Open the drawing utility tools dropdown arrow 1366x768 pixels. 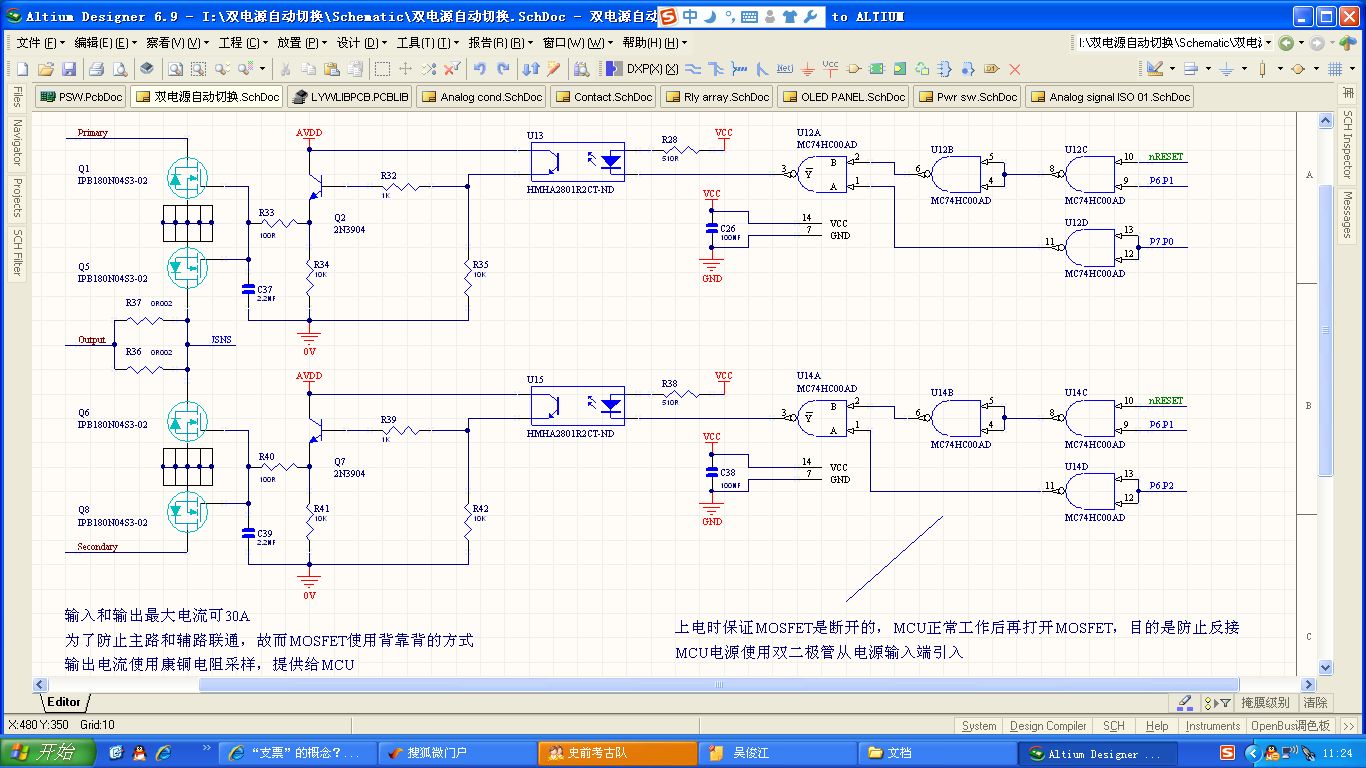[1172, 69]
